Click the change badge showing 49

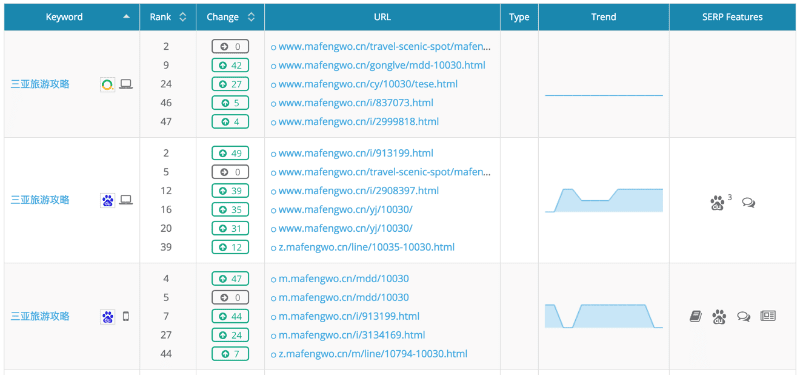(x=230, y=153)
